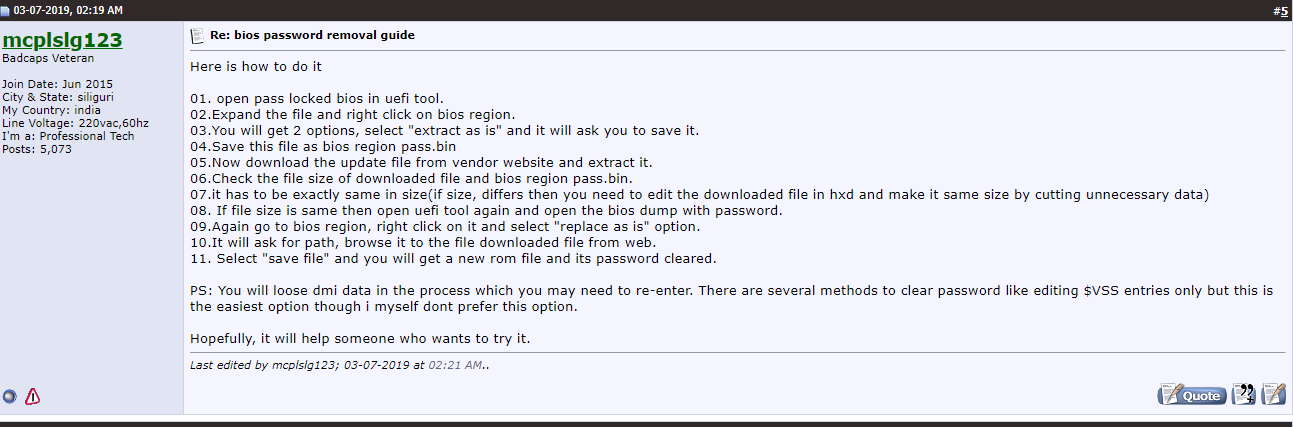Click the document icon beside the post title
The height and width of the screenshot is (427, 1293).
tap(198, 36)
